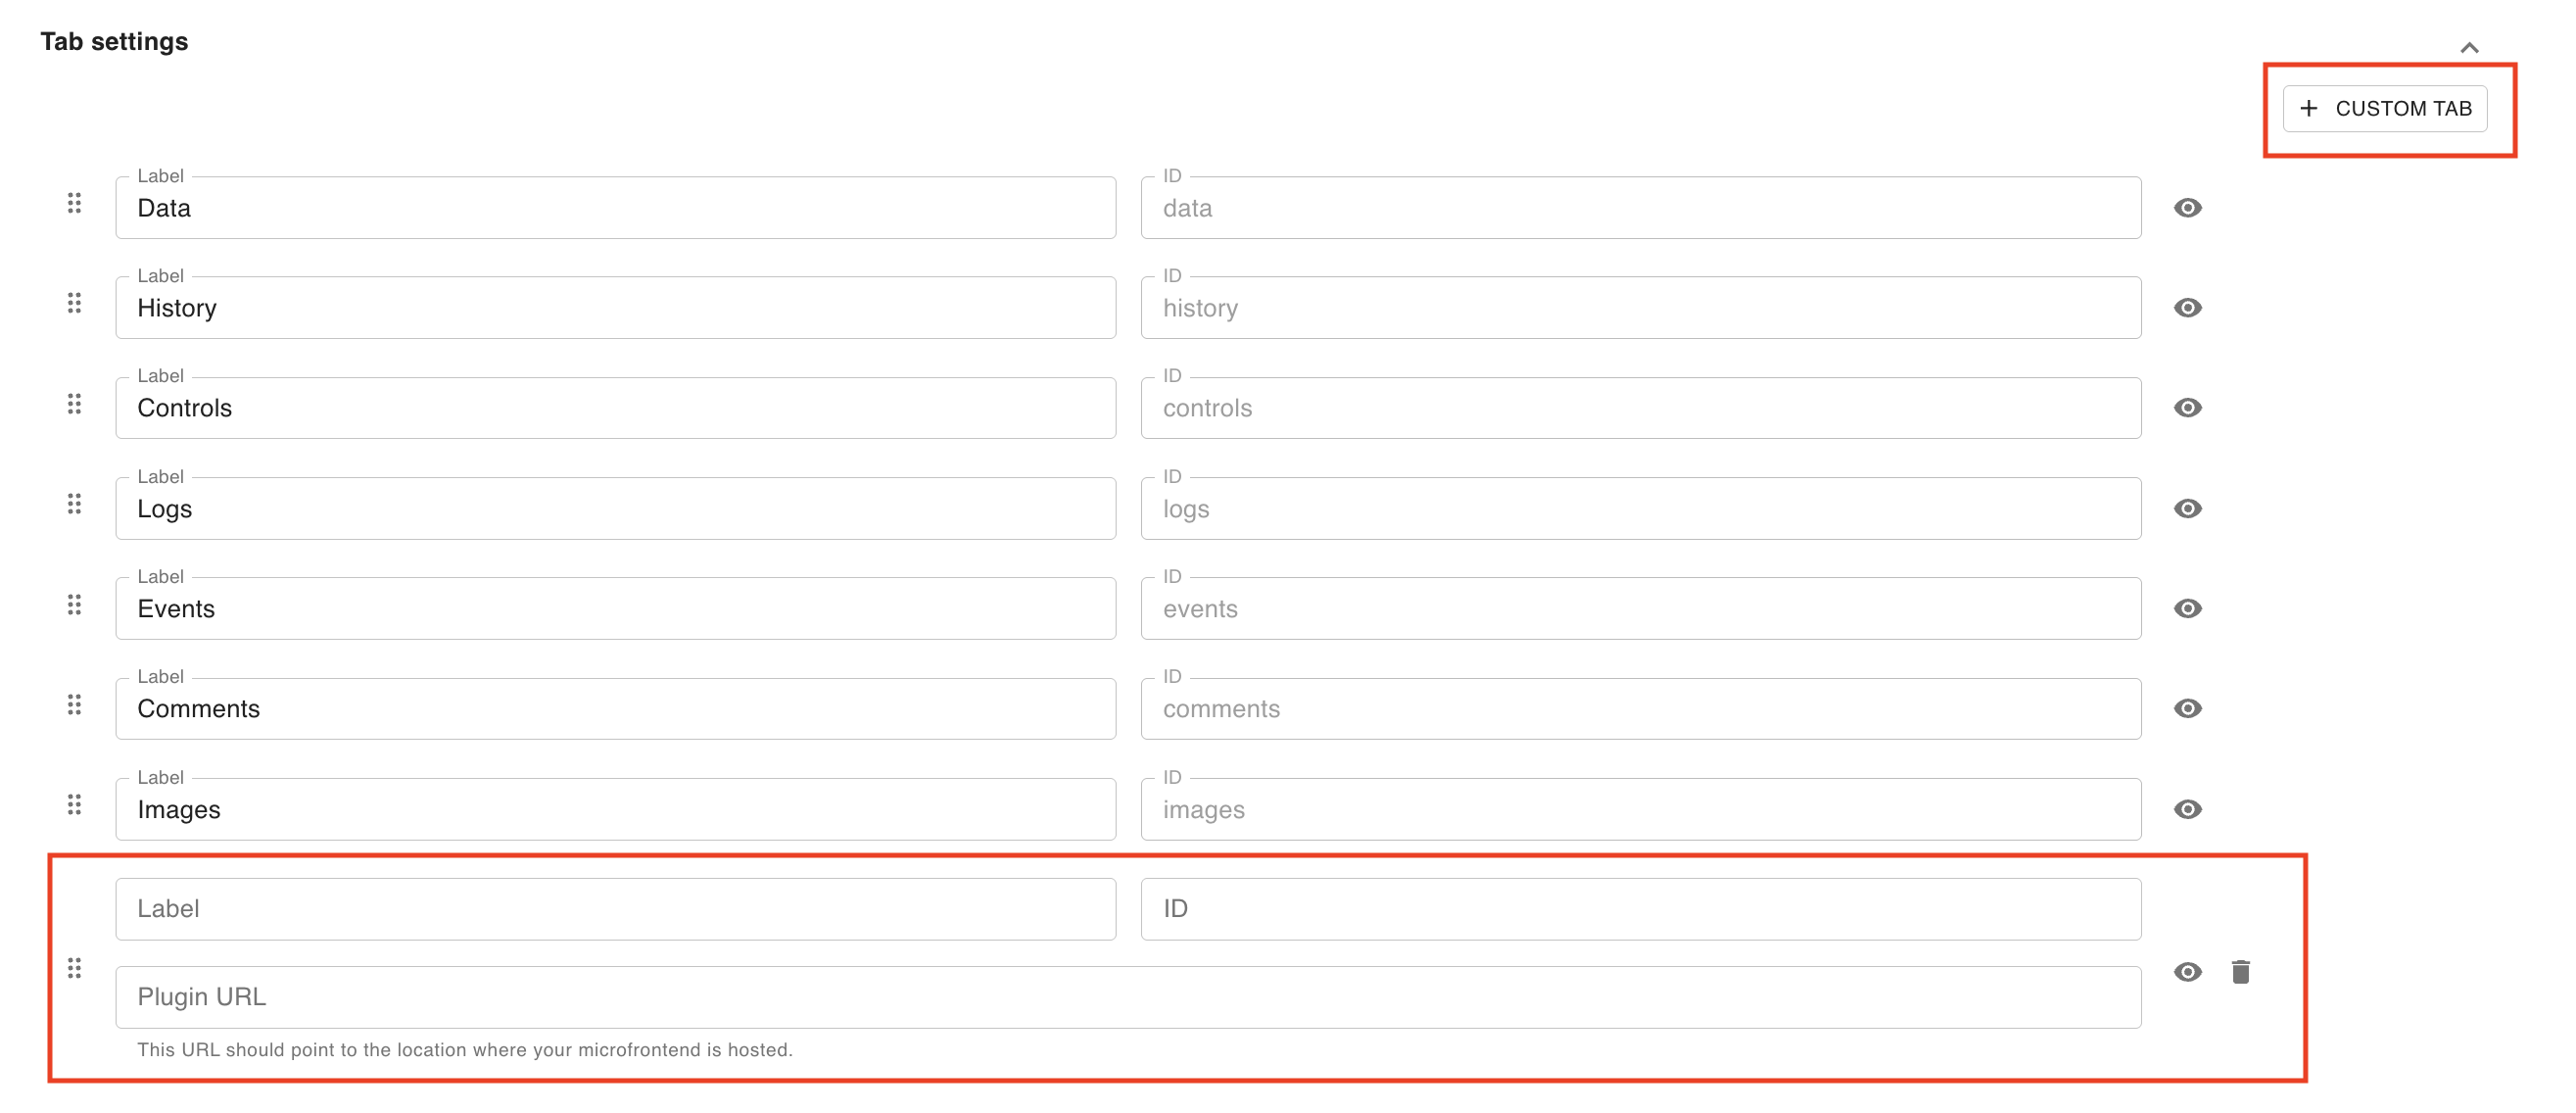Toggle visibility of the Events tab
2576x1113 pixels.
(x=2187, y=609)
